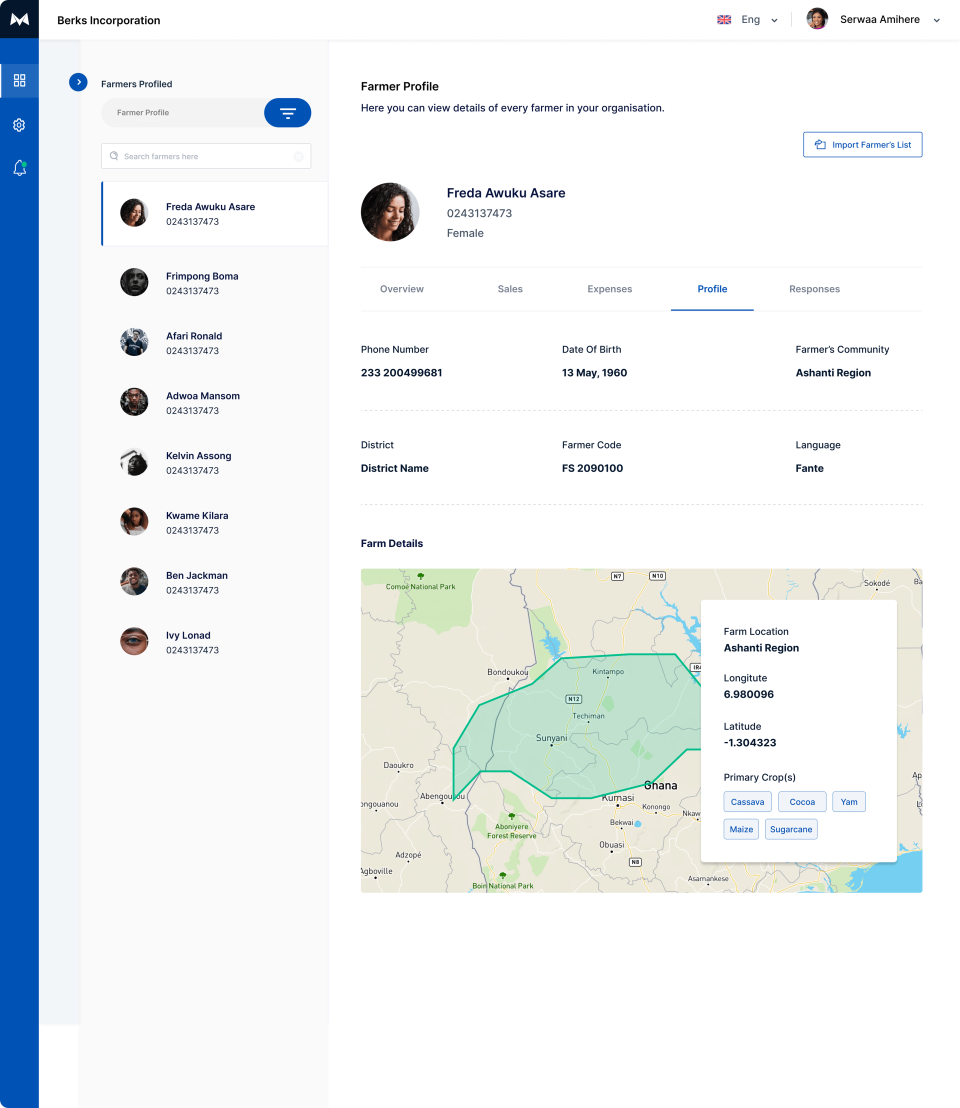The width and height of the screenshot is (960, 1108).
Task: Open notifications via the bell icon
Action: point(19,168)
